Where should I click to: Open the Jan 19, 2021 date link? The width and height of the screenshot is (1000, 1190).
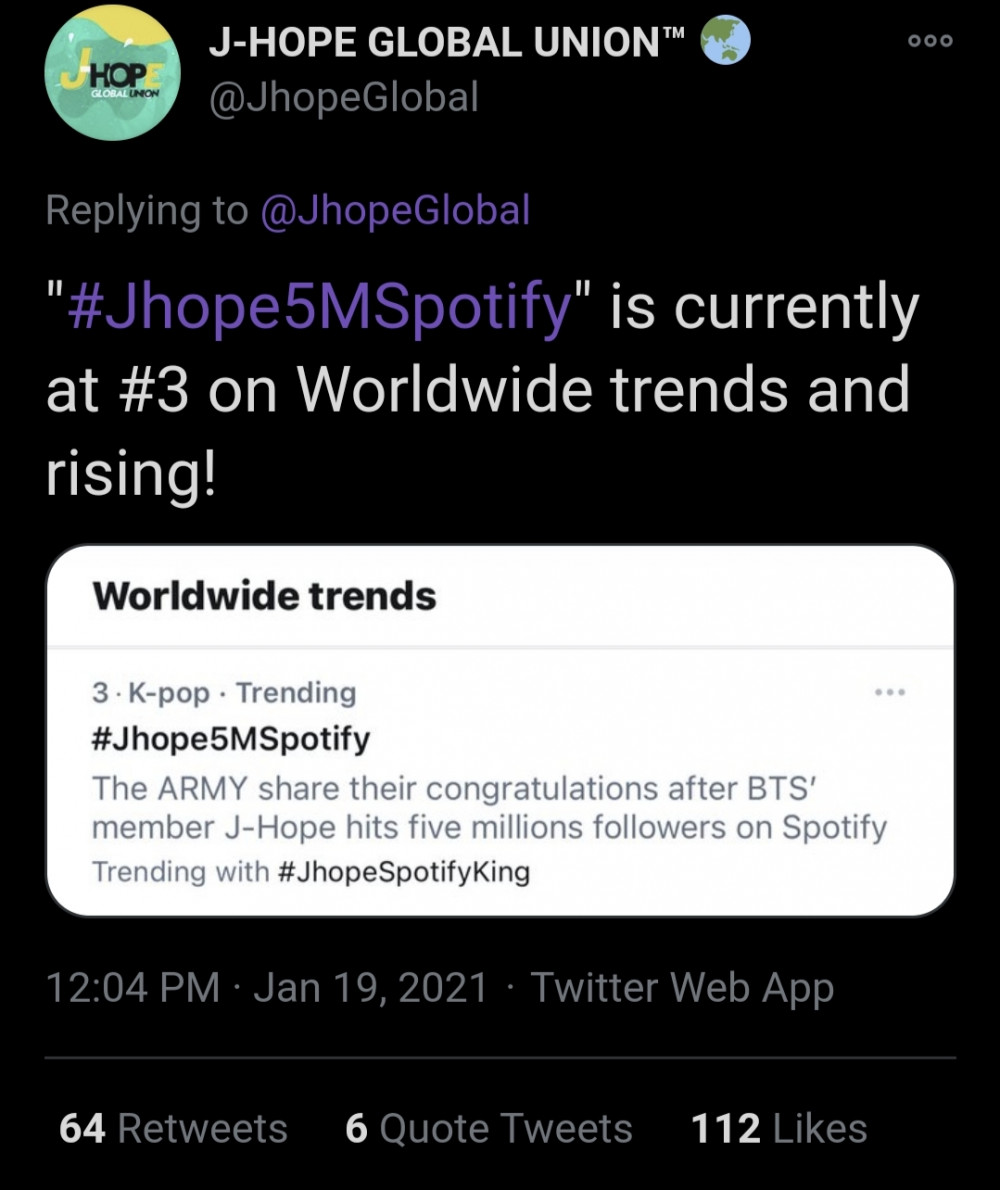point(370,987)
